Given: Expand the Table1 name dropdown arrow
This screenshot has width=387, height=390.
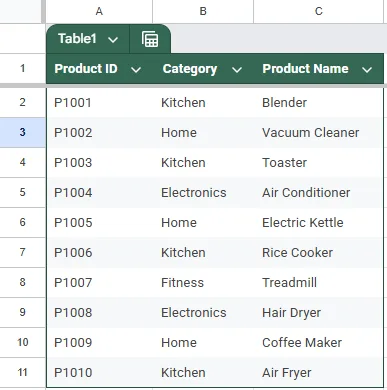Looking at the screenshot, I should coord(113,40).
